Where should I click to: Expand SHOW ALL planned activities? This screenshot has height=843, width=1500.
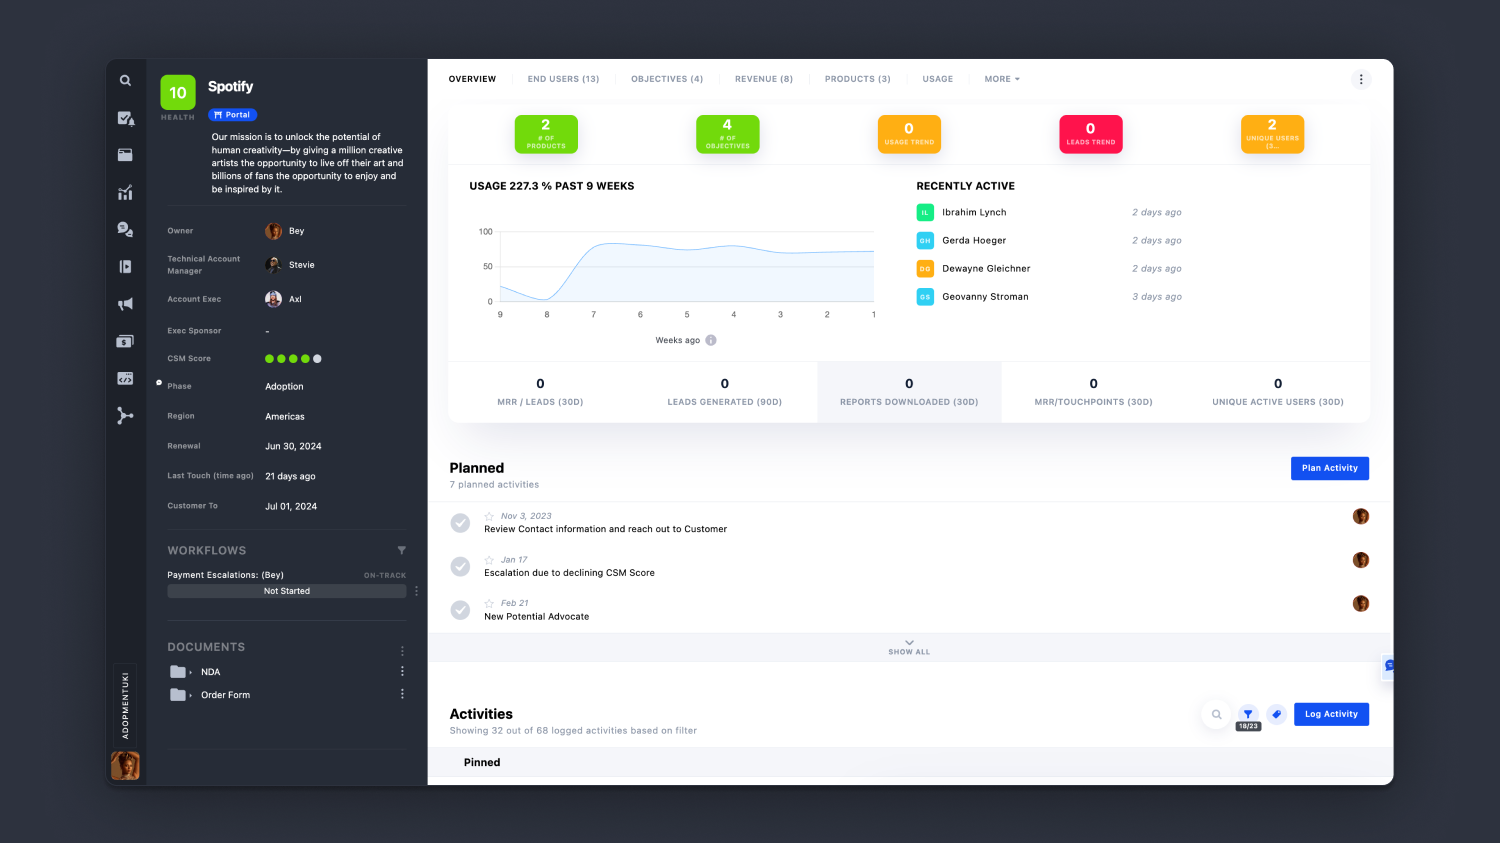tap(908, 647)
